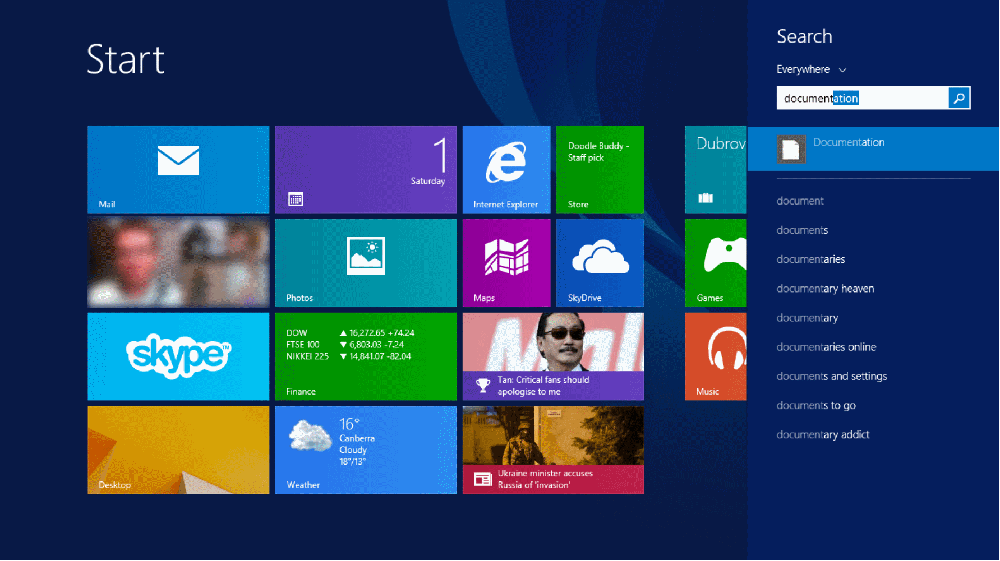Open the Calendar tile showing Saturday 1
This screenshot has height=561, width=1000.
tap(365, 170)
